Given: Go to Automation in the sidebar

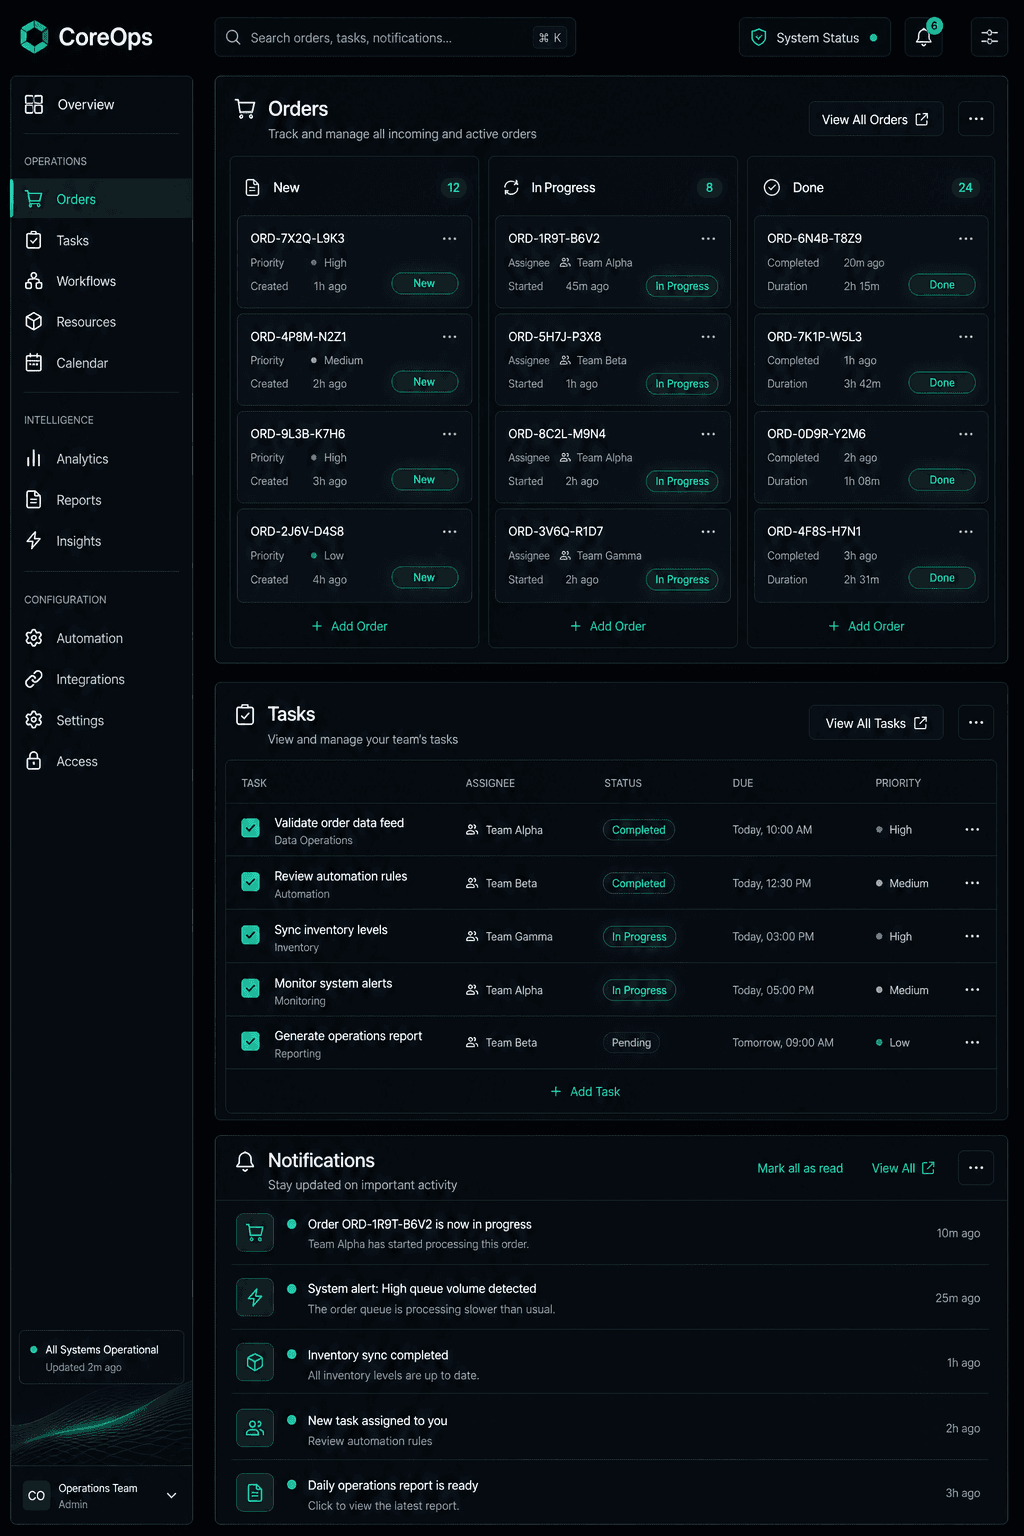Looking at the screenshot, I should (x=101, y=638).
